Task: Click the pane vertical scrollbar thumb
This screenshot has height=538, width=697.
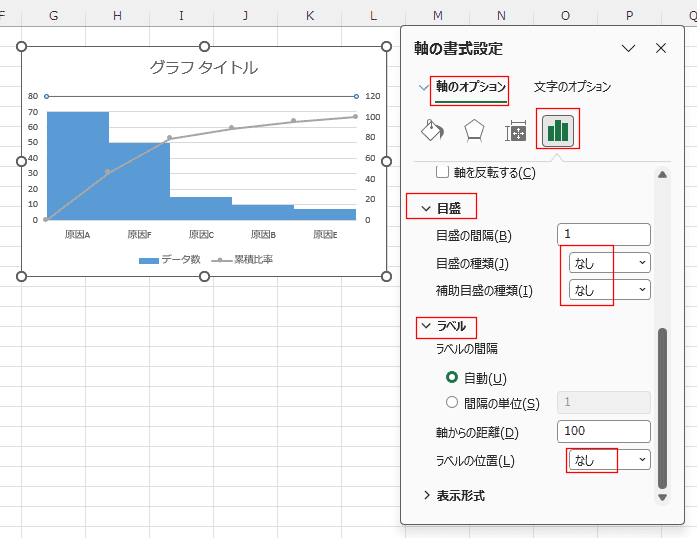Action: point(662,408)
